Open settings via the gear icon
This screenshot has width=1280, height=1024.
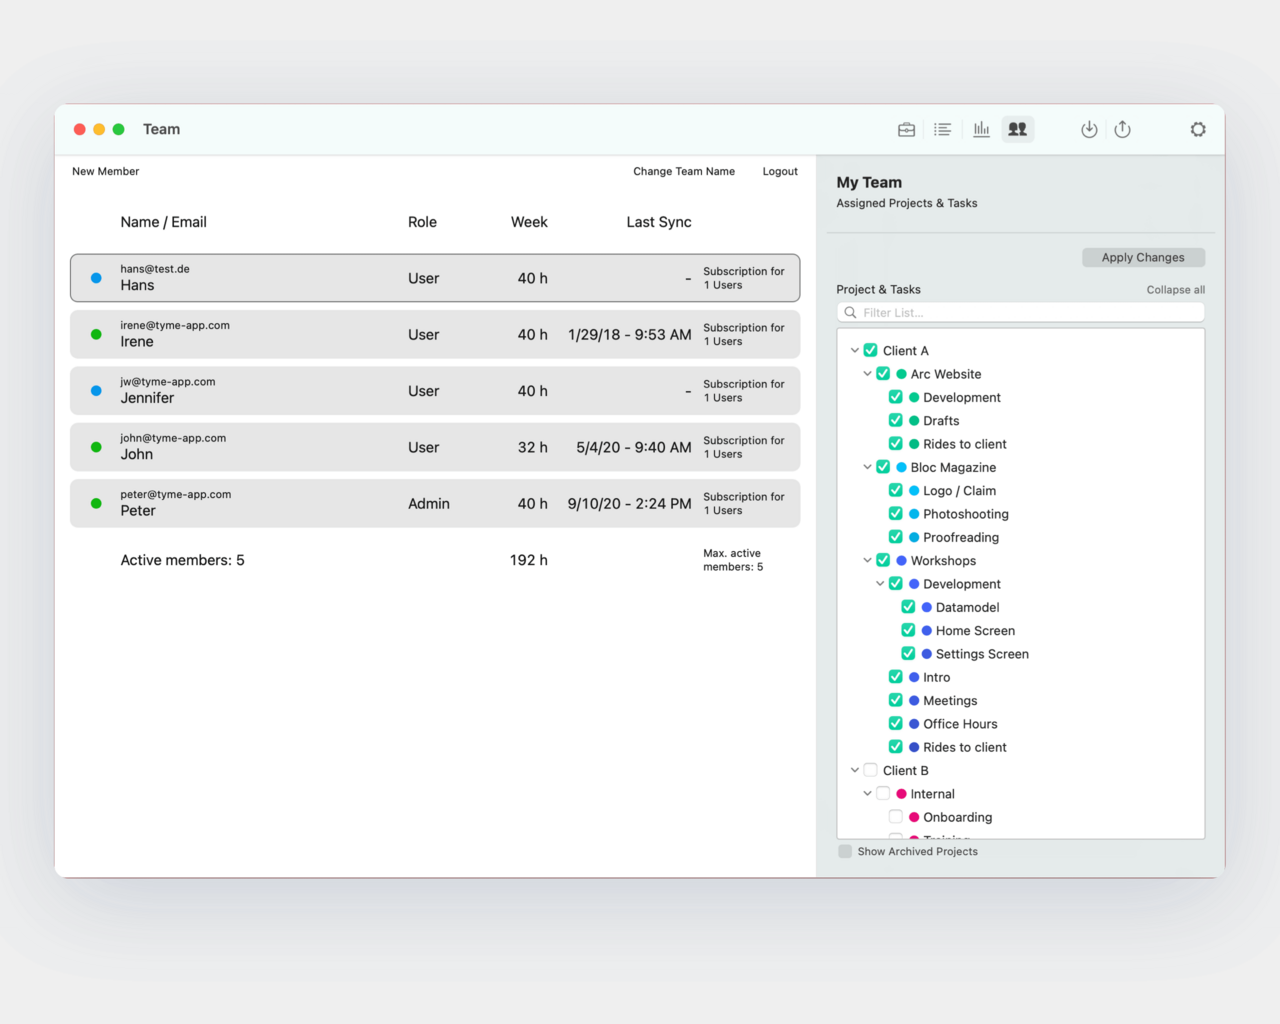(1197, 129)
